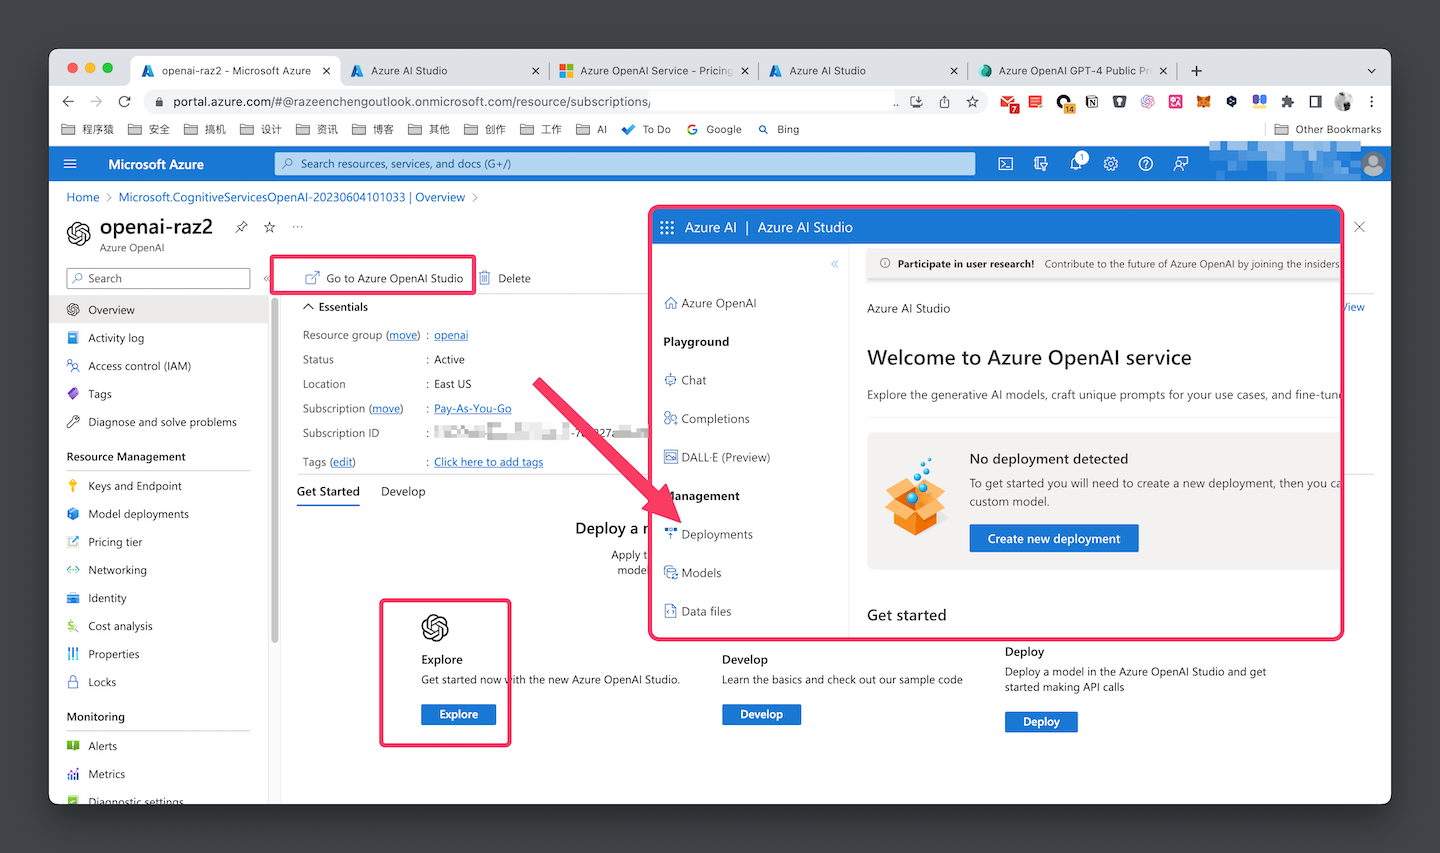Open the Azure portal hamburger menu

(70, 164)
